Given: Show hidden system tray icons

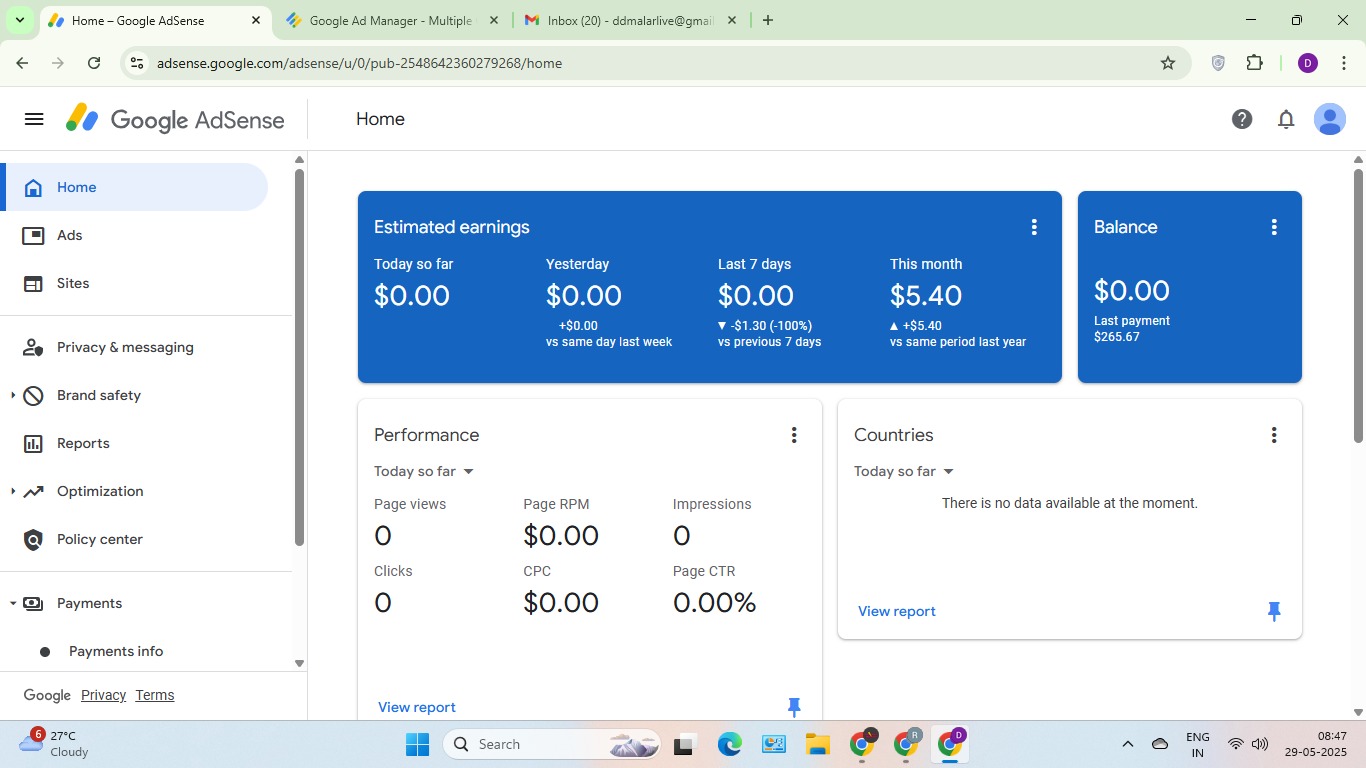Looking at the screenshot, I should click(1128, 744).
